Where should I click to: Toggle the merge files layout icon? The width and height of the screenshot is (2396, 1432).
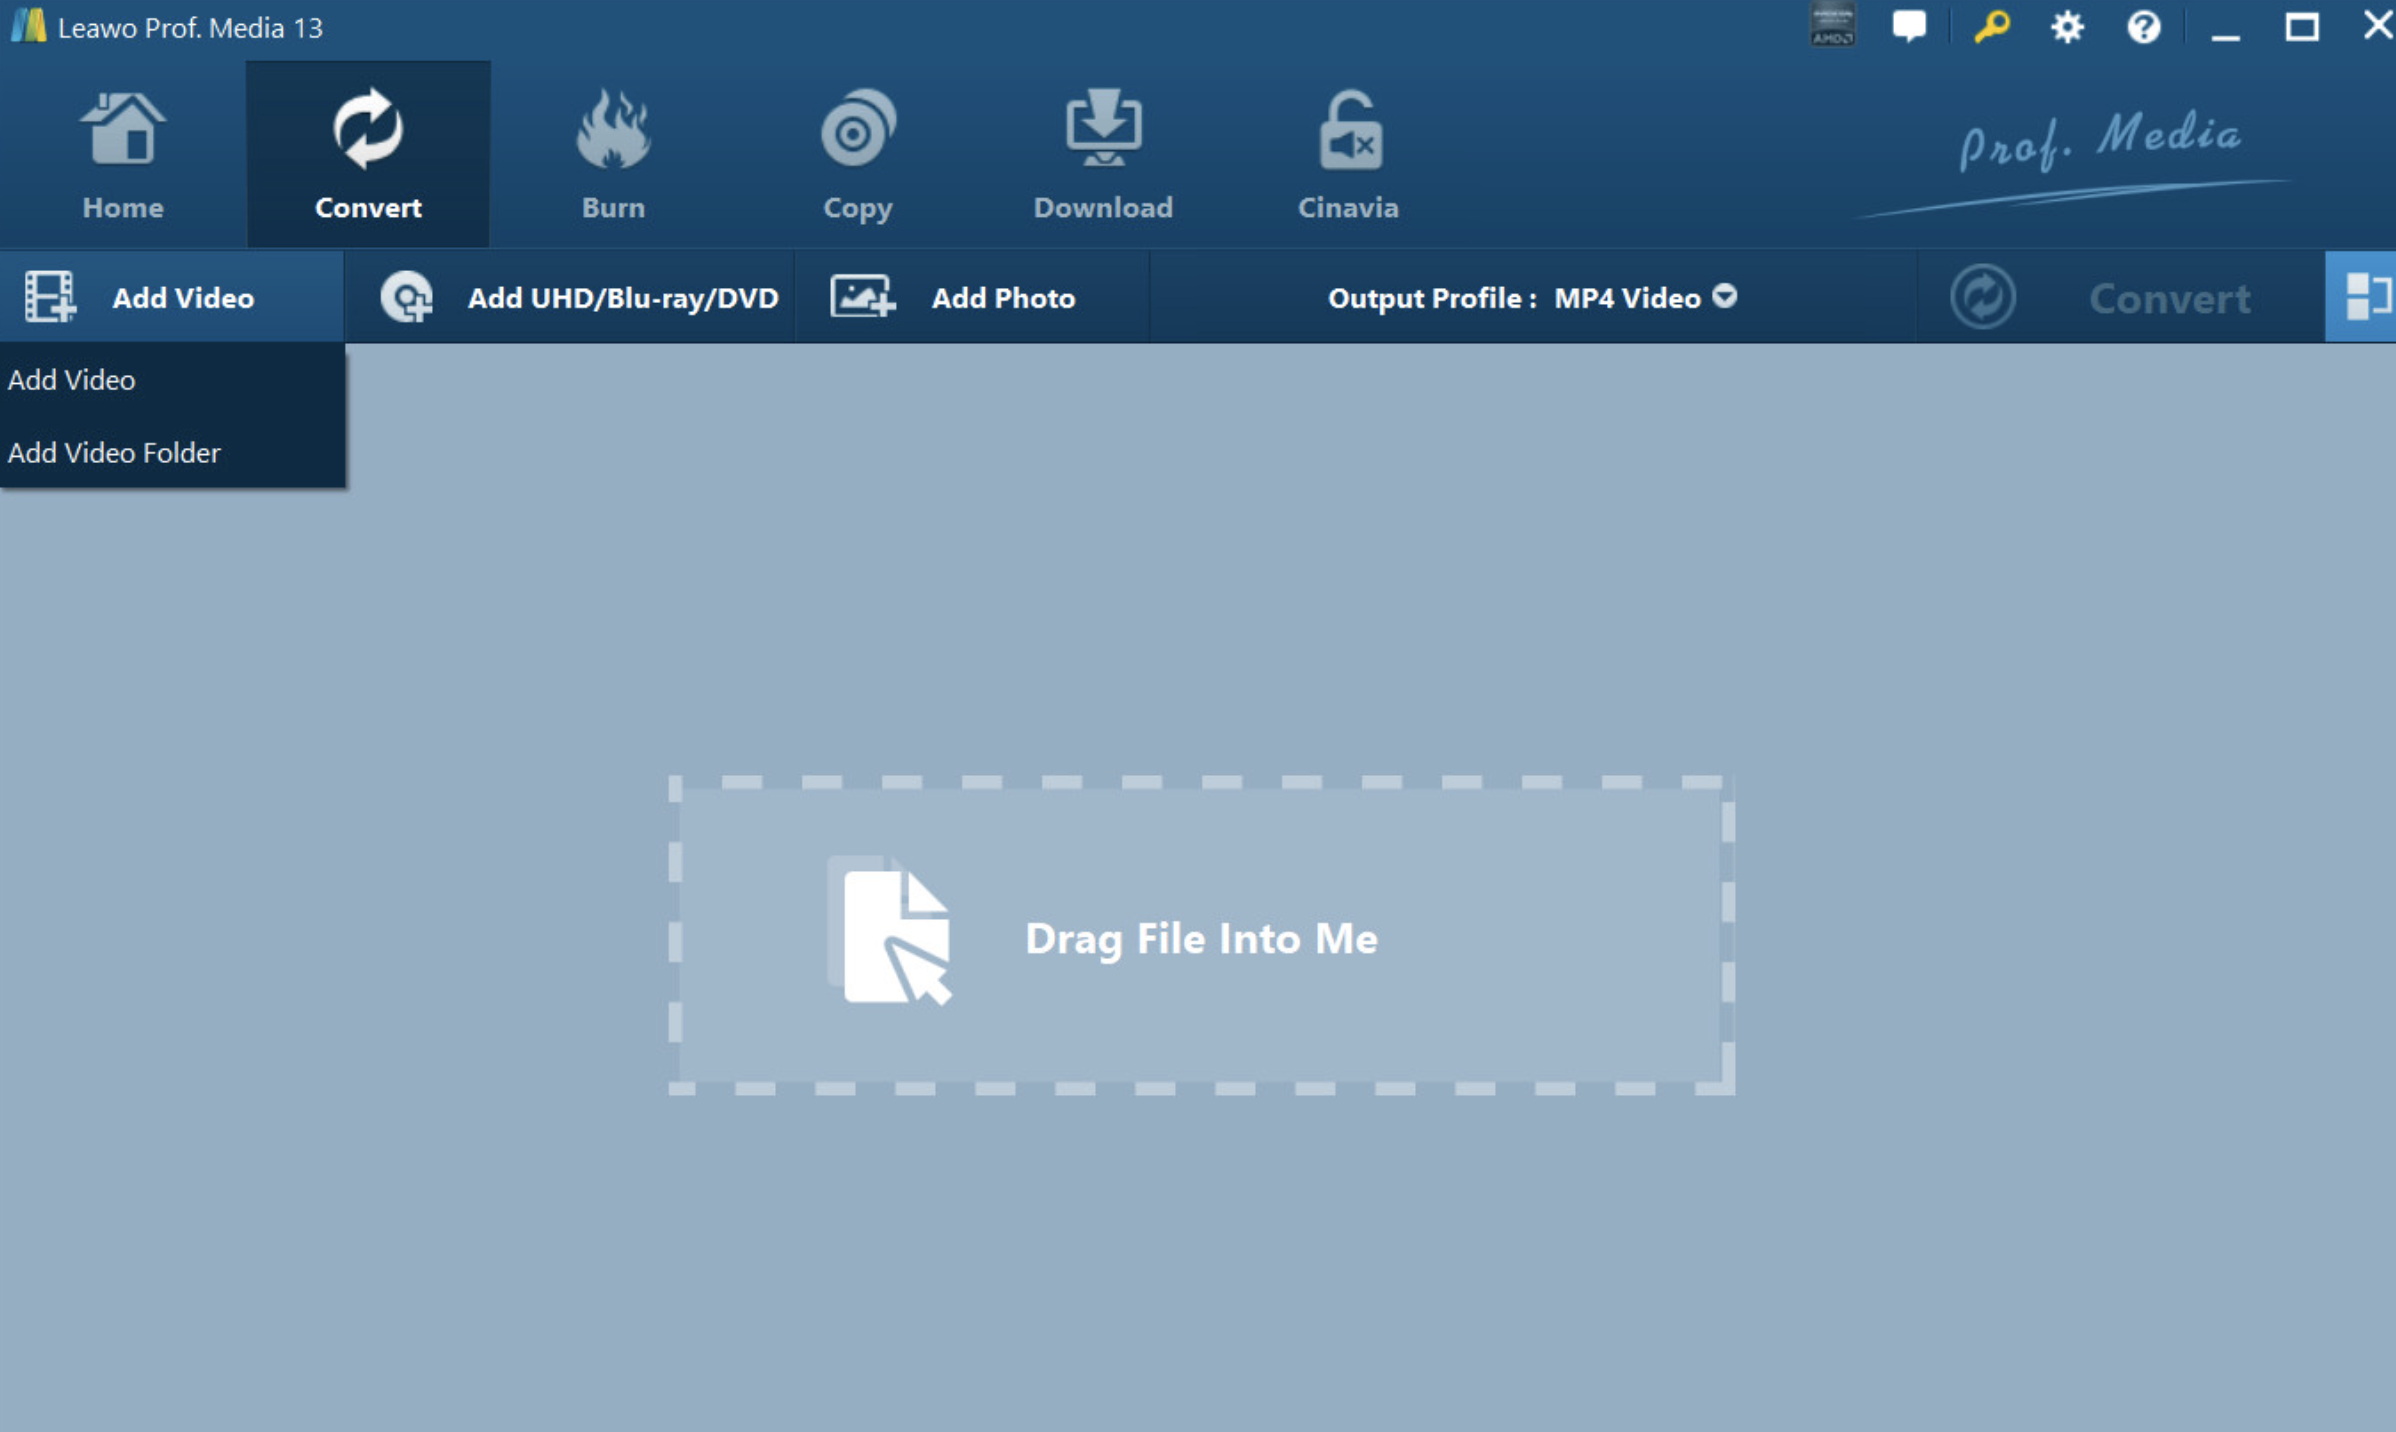click(x=2360, y=297)
